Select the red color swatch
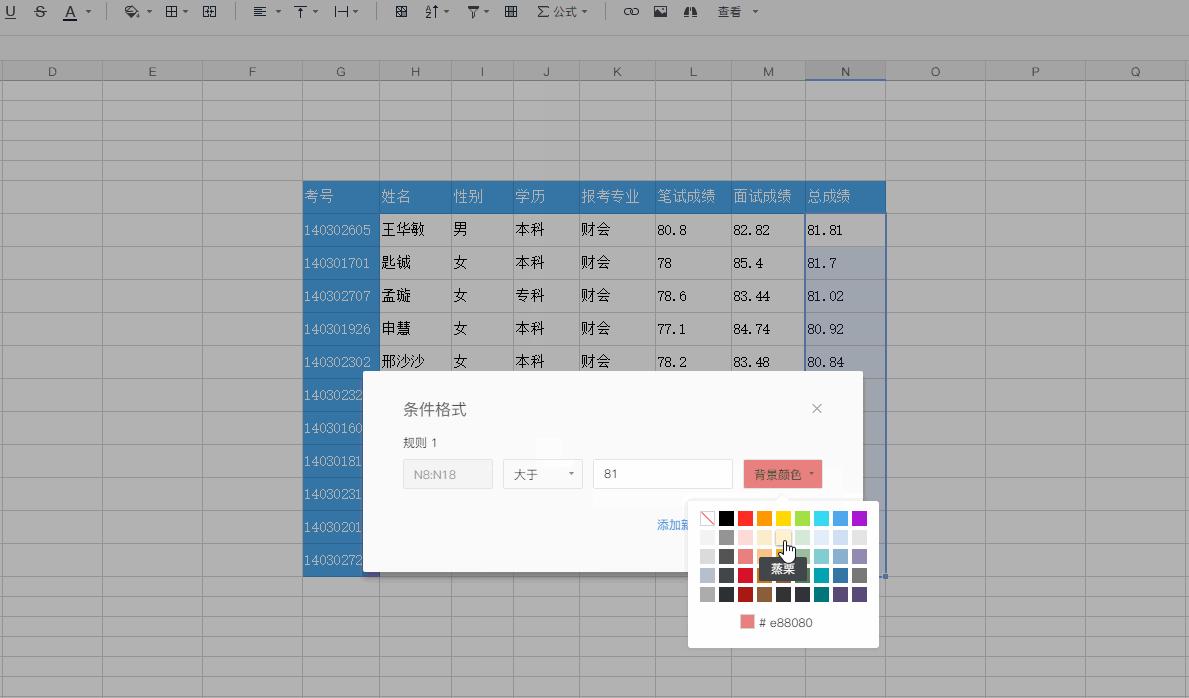1189x698 pixels. pyautogui.click(x=745, y=518)
